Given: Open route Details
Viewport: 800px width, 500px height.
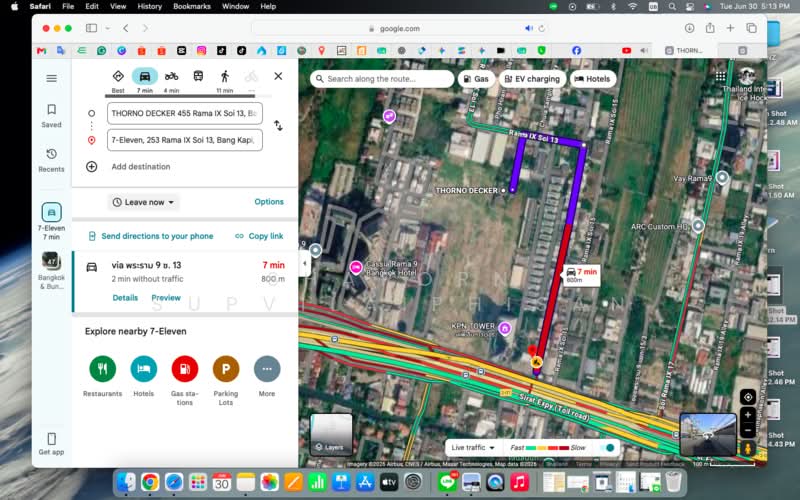Looking at the screenshot, I should click(x=125, y=297).
